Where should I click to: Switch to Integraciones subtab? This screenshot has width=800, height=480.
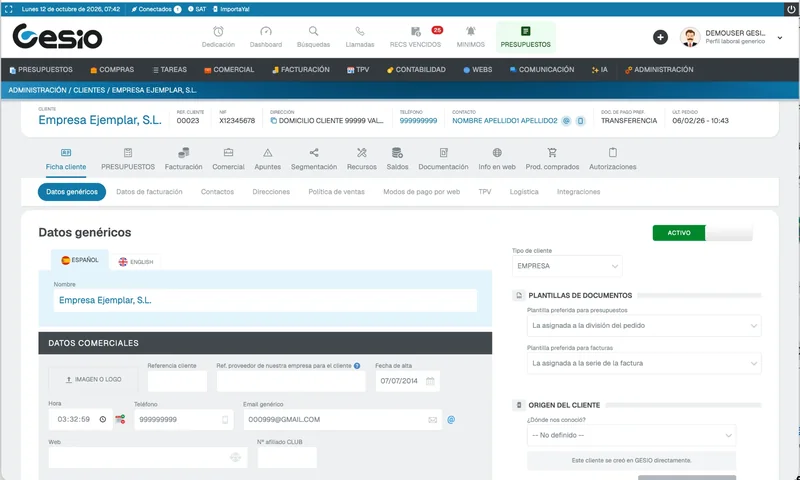click(x=579, y=192)
